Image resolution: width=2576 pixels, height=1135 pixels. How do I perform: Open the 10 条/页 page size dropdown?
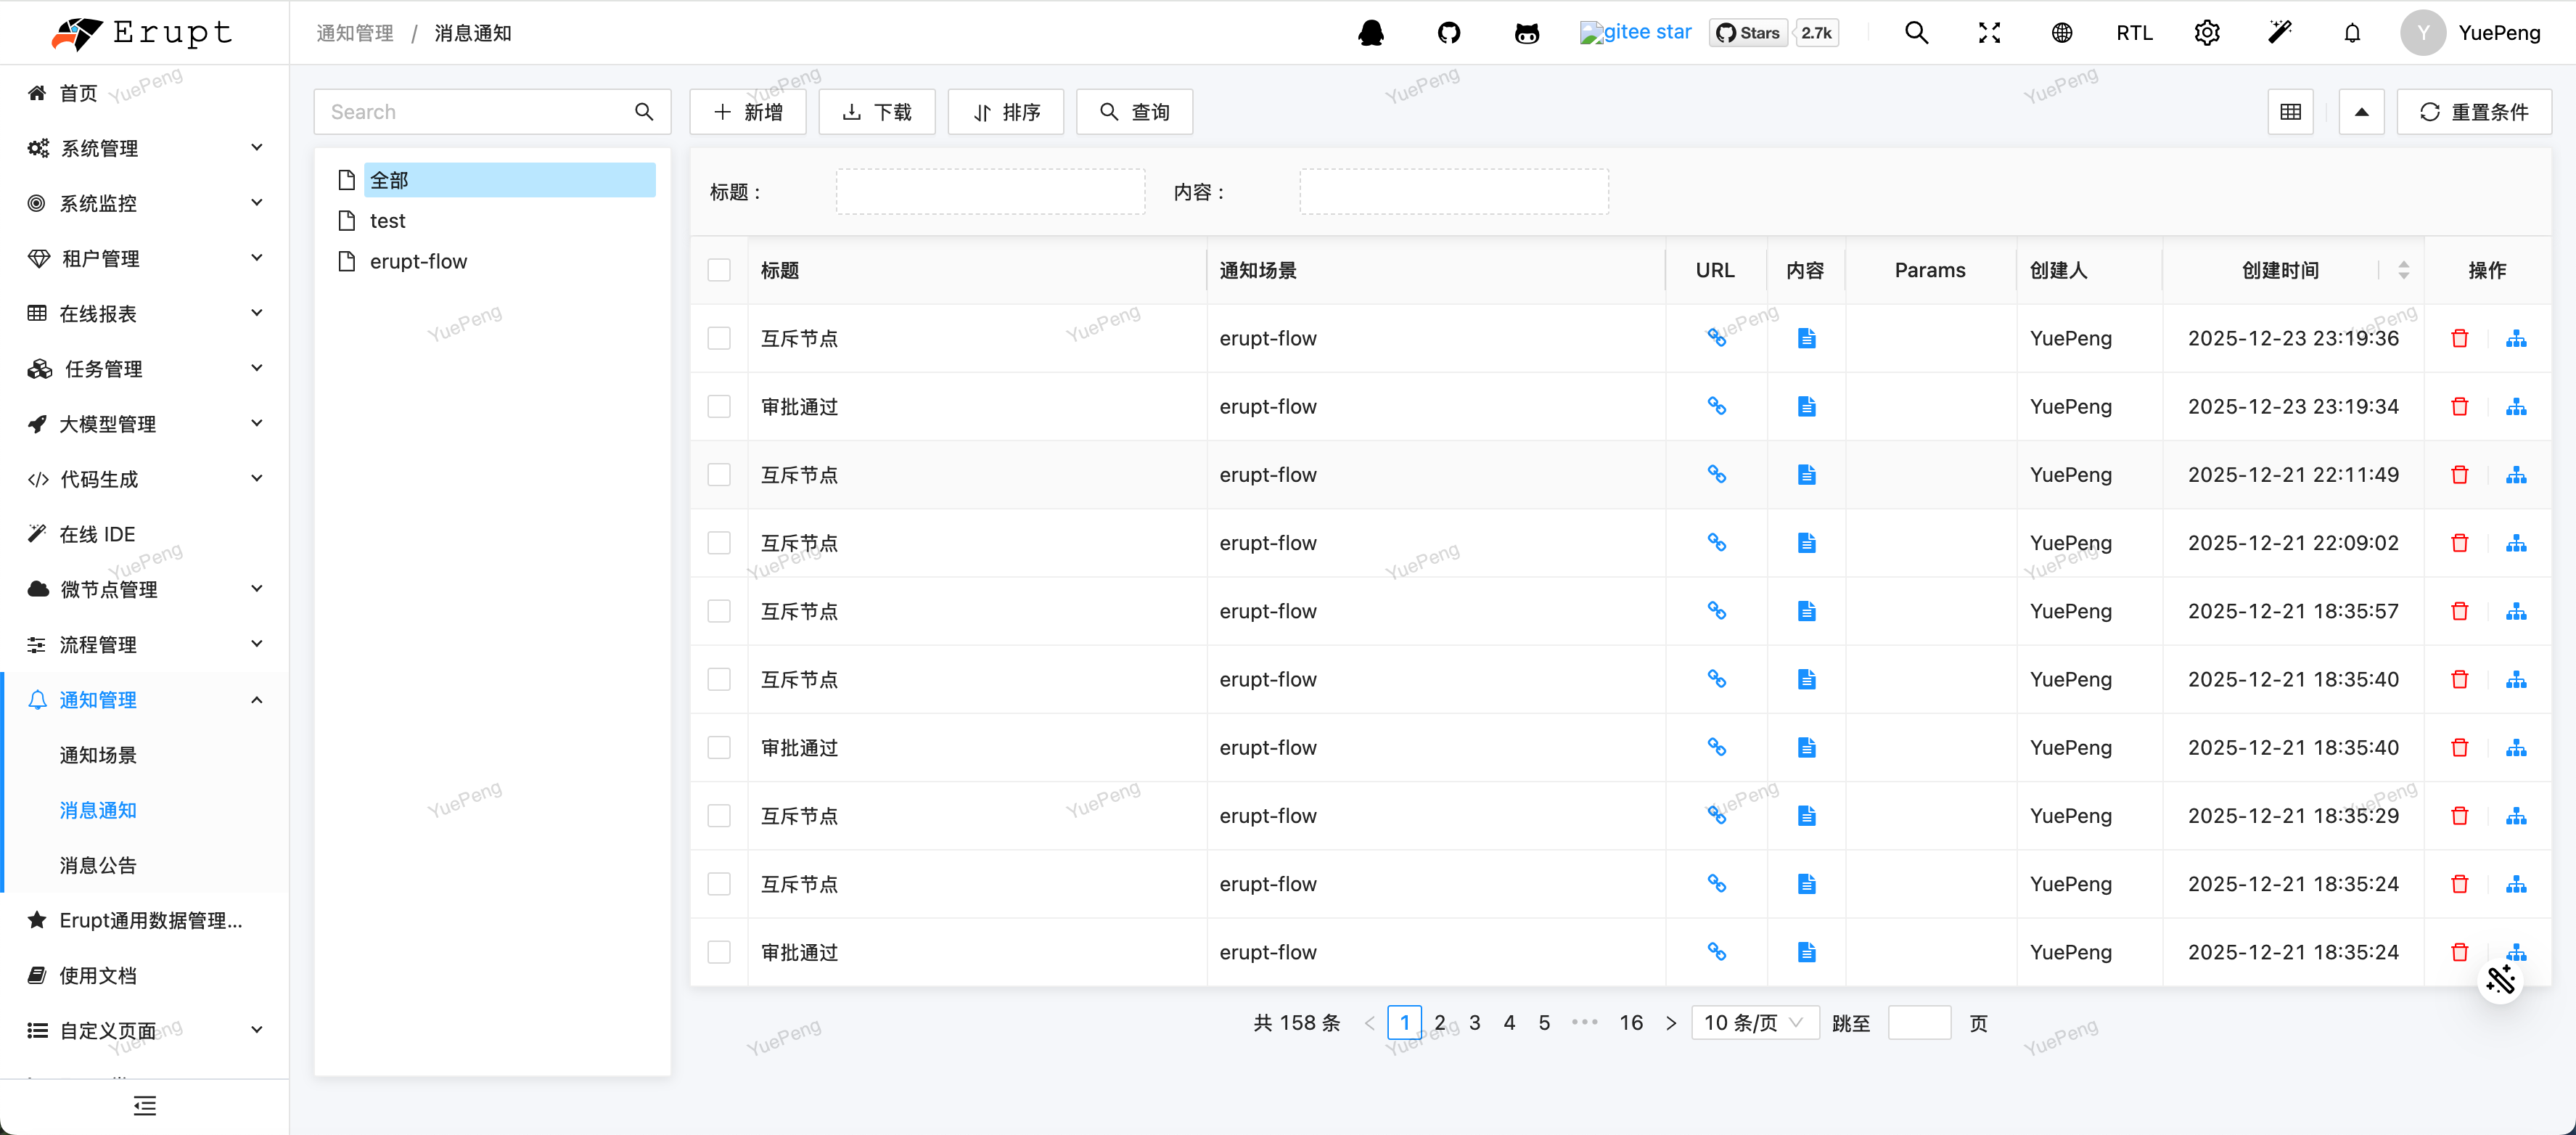1754,1023
